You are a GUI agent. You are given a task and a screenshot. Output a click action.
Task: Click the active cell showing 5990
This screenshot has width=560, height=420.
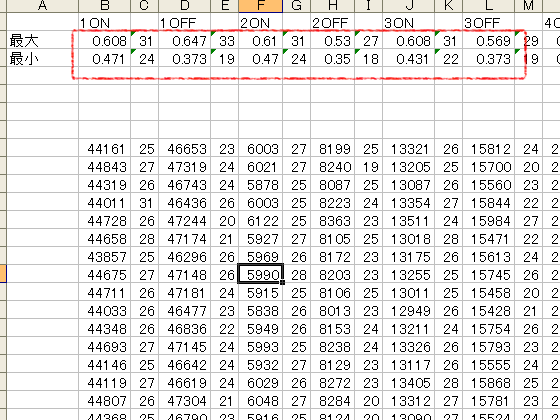pyautogui.click(x=261, y=274)
